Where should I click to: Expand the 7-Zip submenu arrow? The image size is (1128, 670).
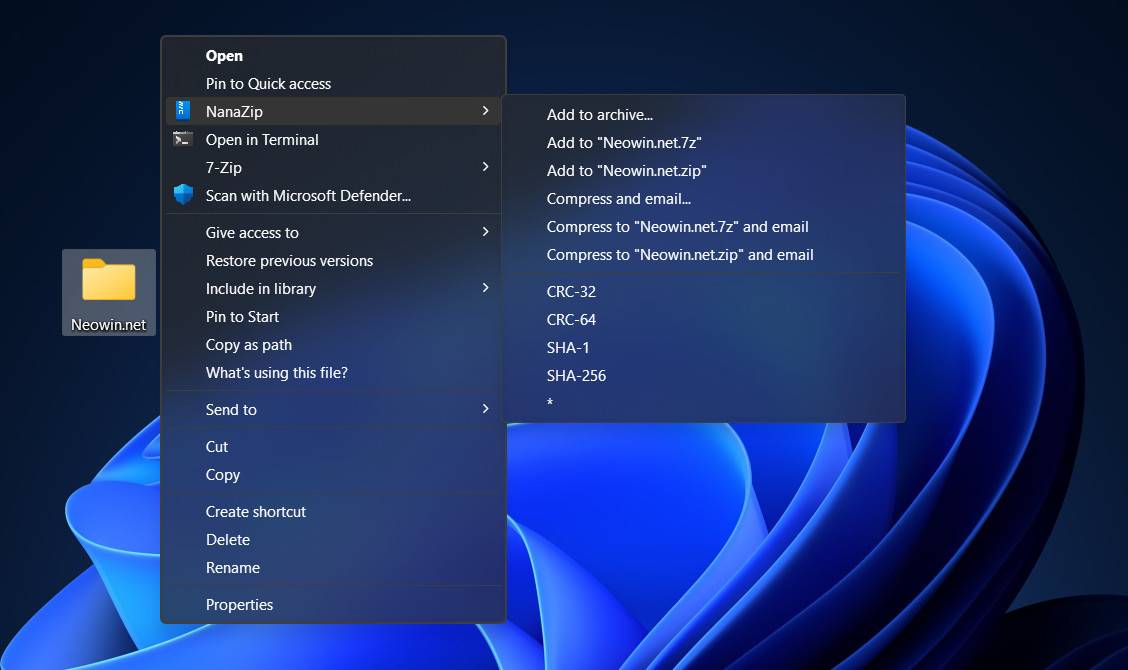pos(486,167)
